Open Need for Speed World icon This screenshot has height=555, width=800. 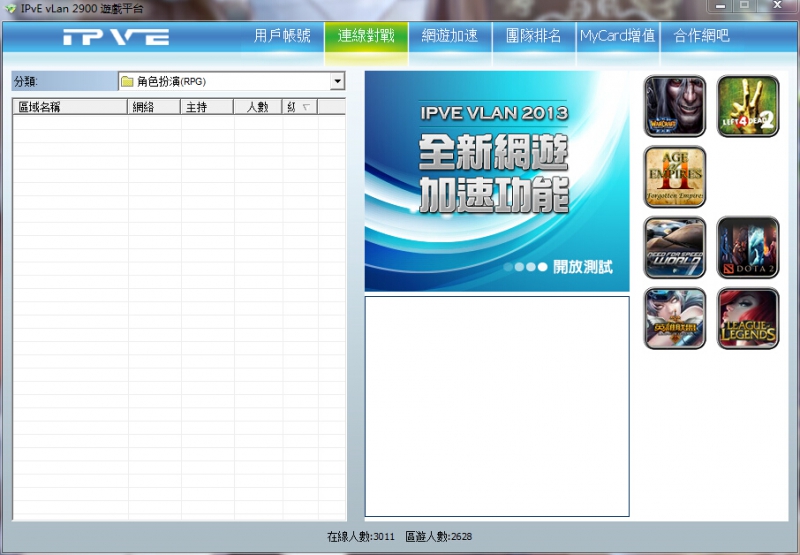pos(675,248)
